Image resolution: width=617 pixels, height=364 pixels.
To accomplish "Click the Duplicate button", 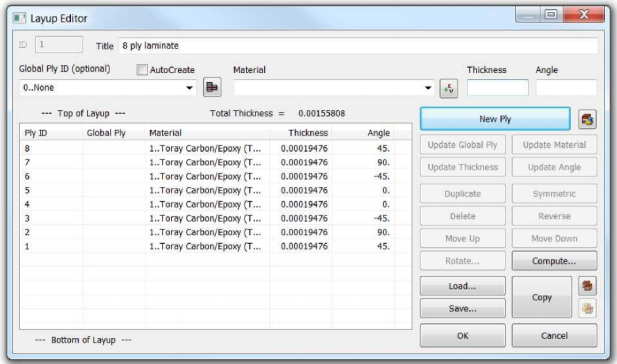I will [x=462, y=194].
